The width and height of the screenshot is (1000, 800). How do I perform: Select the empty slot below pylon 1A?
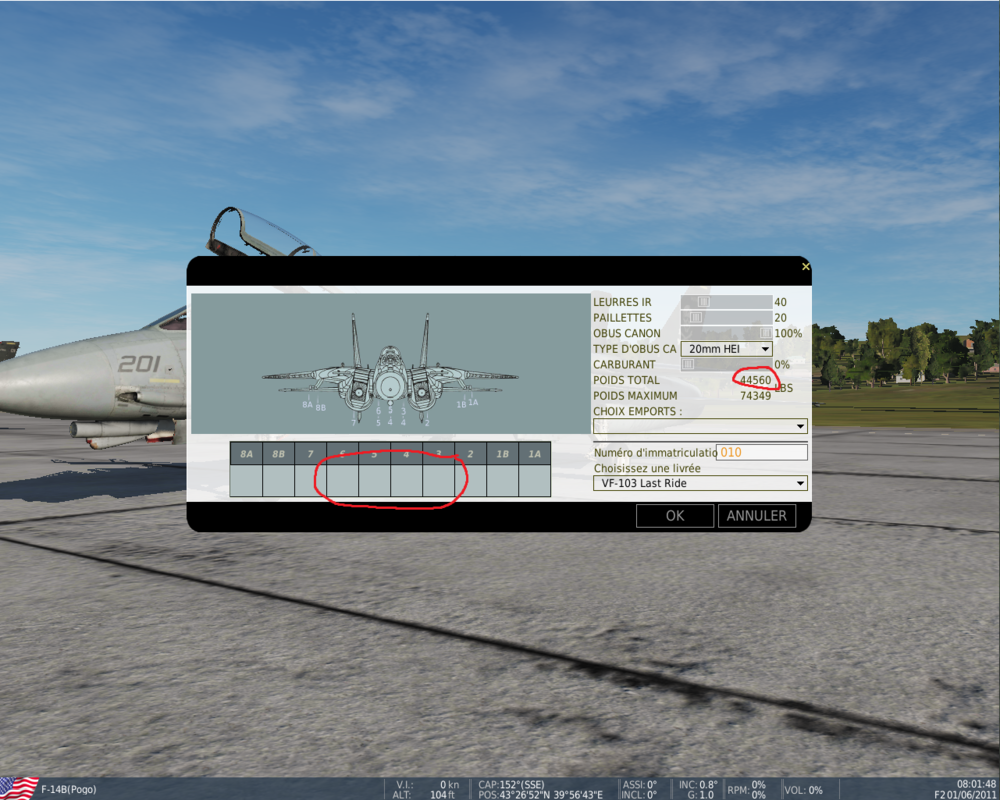534,480
